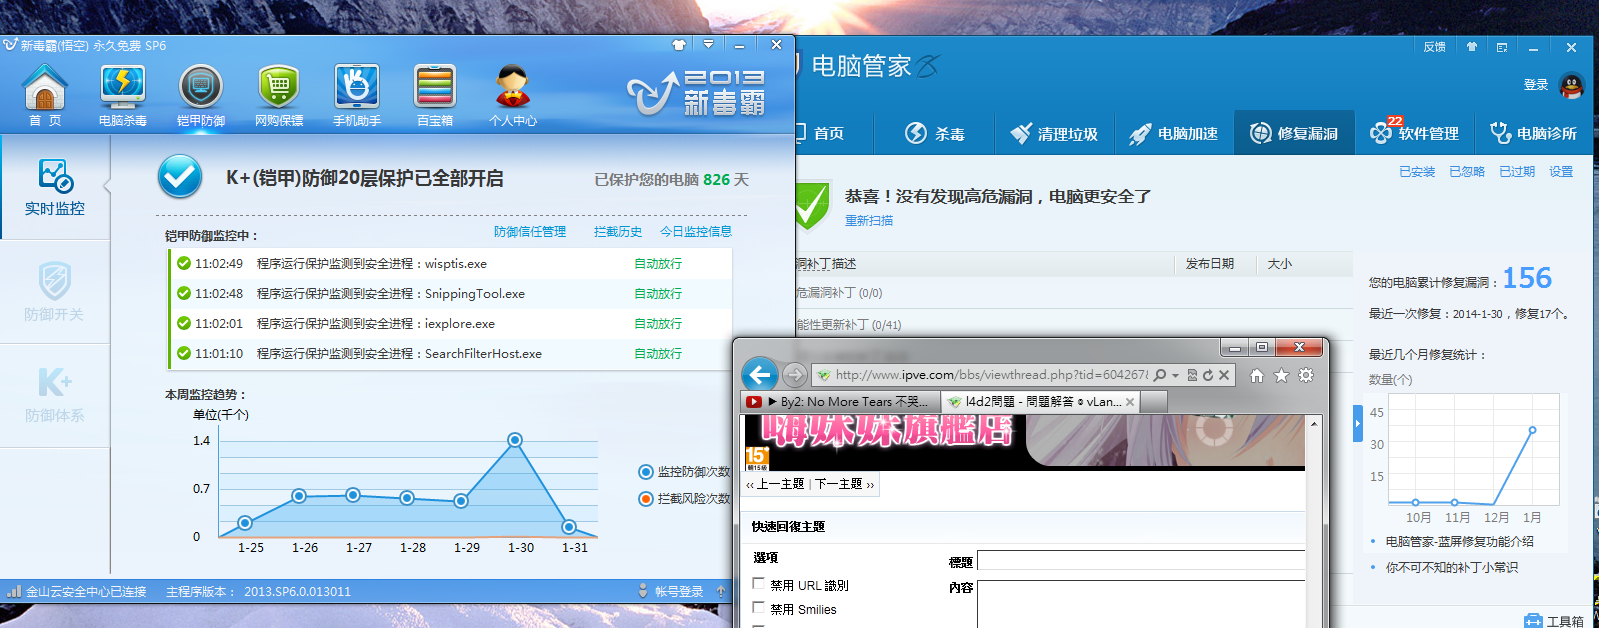This screenshot has height=628, width=1599.
Task: Click the skin shirt icon in 电脑管家 title bar
Action: tap(1472, 47)
